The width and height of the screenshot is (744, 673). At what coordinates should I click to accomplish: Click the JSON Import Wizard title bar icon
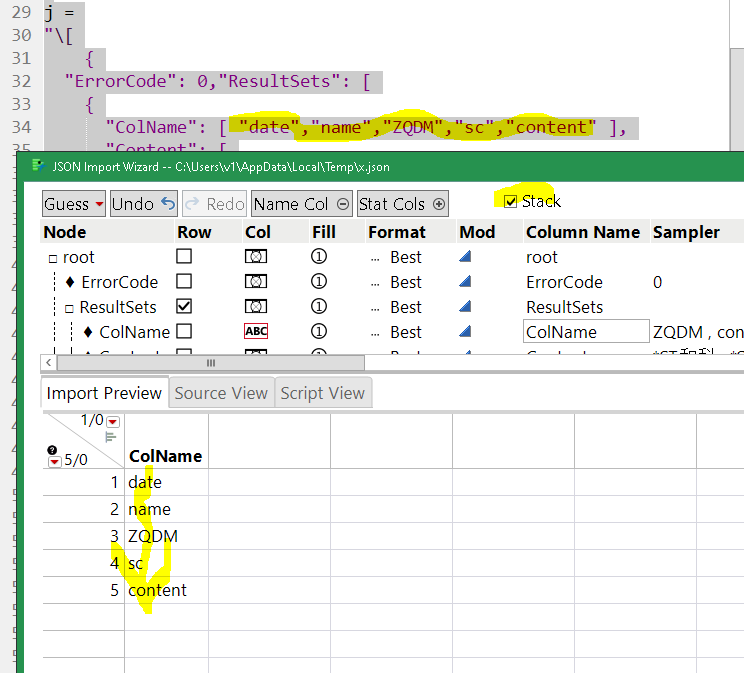pyautogui.click(x=37, y=166)
